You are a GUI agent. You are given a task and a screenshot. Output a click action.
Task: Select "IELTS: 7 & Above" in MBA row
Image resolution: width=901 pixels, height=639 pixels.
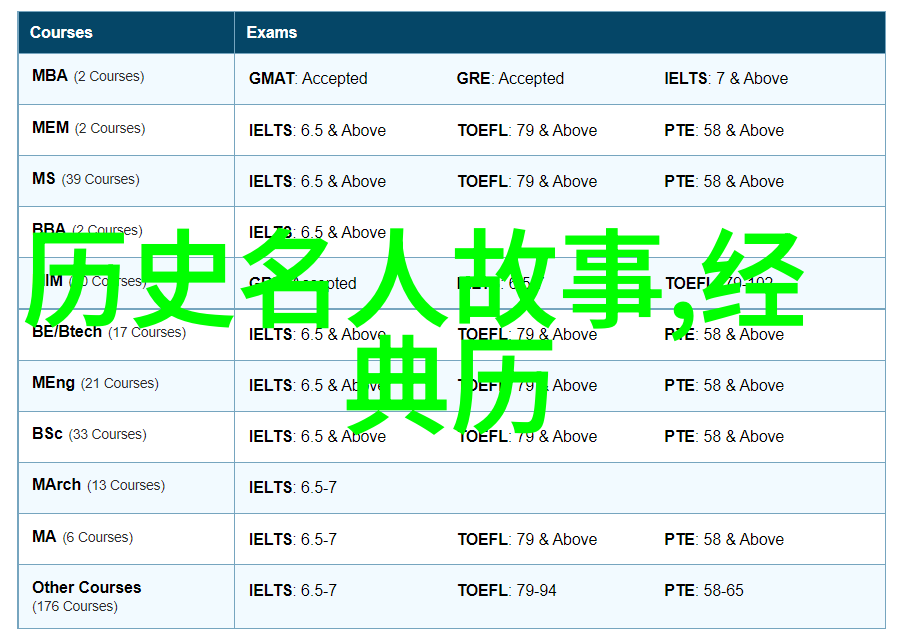pos(726,78)
